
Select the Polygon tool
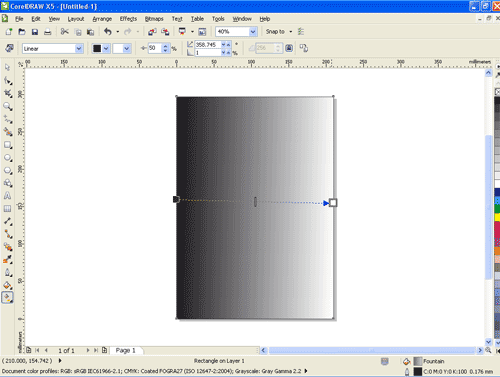coord(7,170)
